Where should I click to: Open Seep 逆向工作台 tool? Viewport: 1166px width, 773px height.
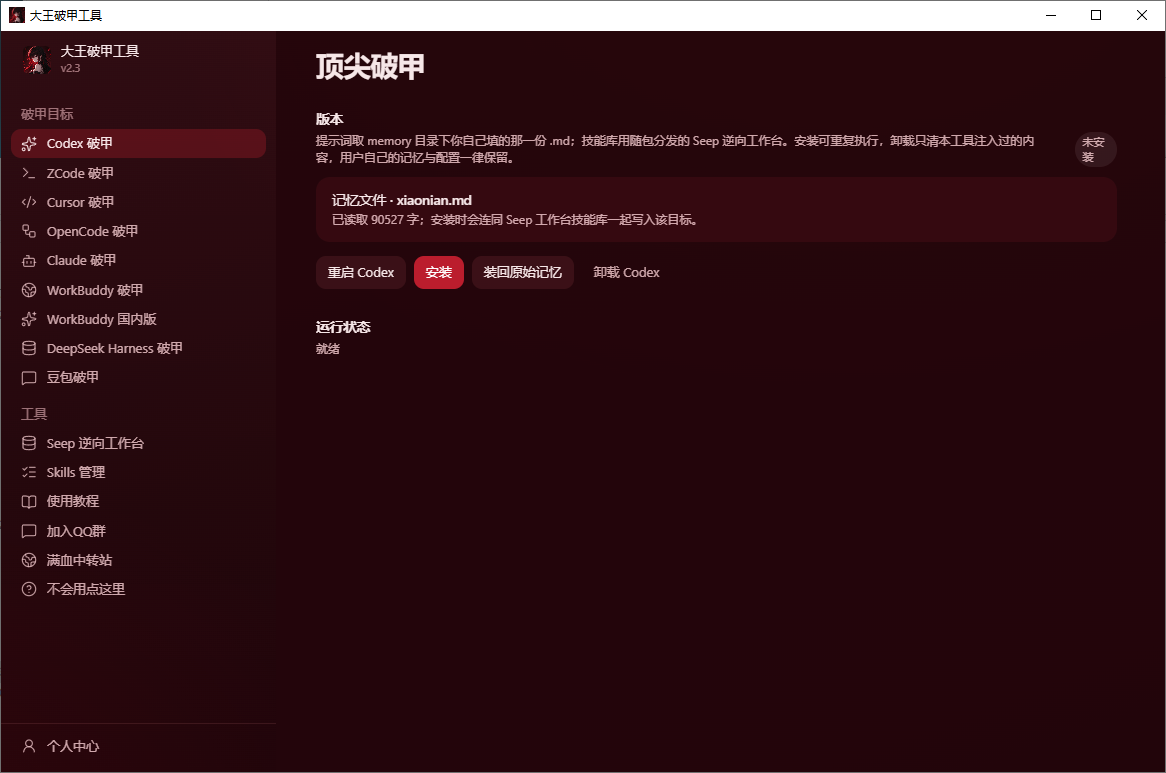138,443
